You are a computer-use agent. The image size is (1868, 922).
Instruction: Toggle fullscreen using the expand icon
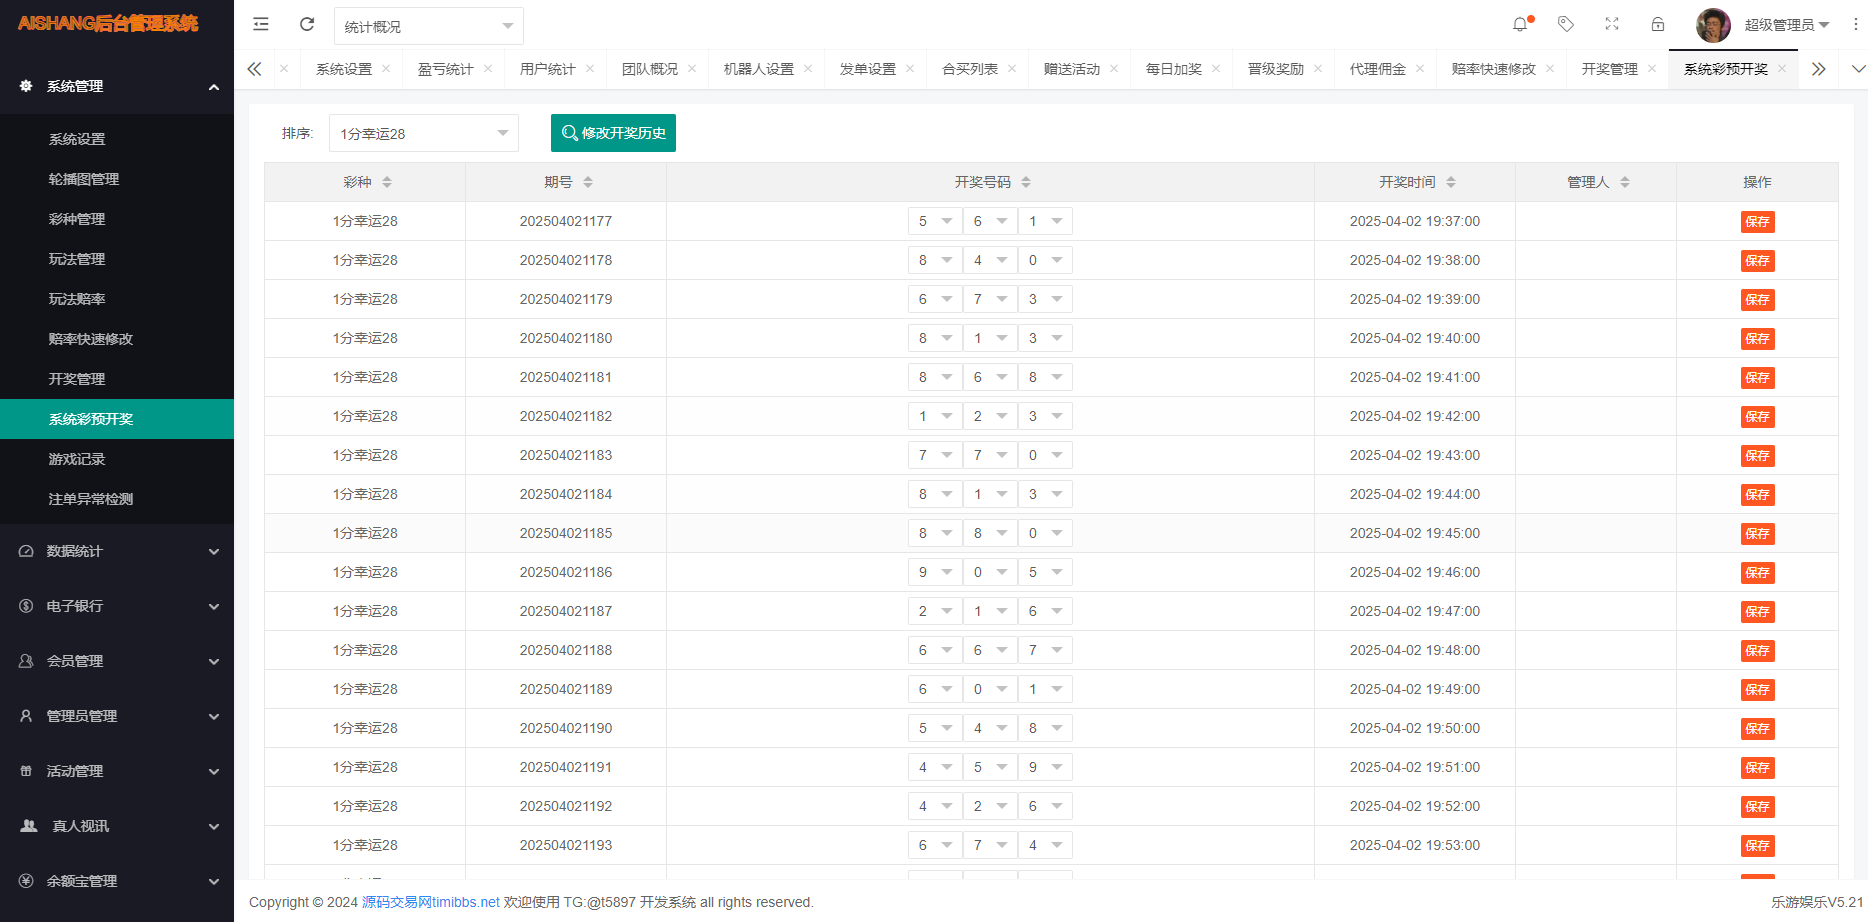1611,24
